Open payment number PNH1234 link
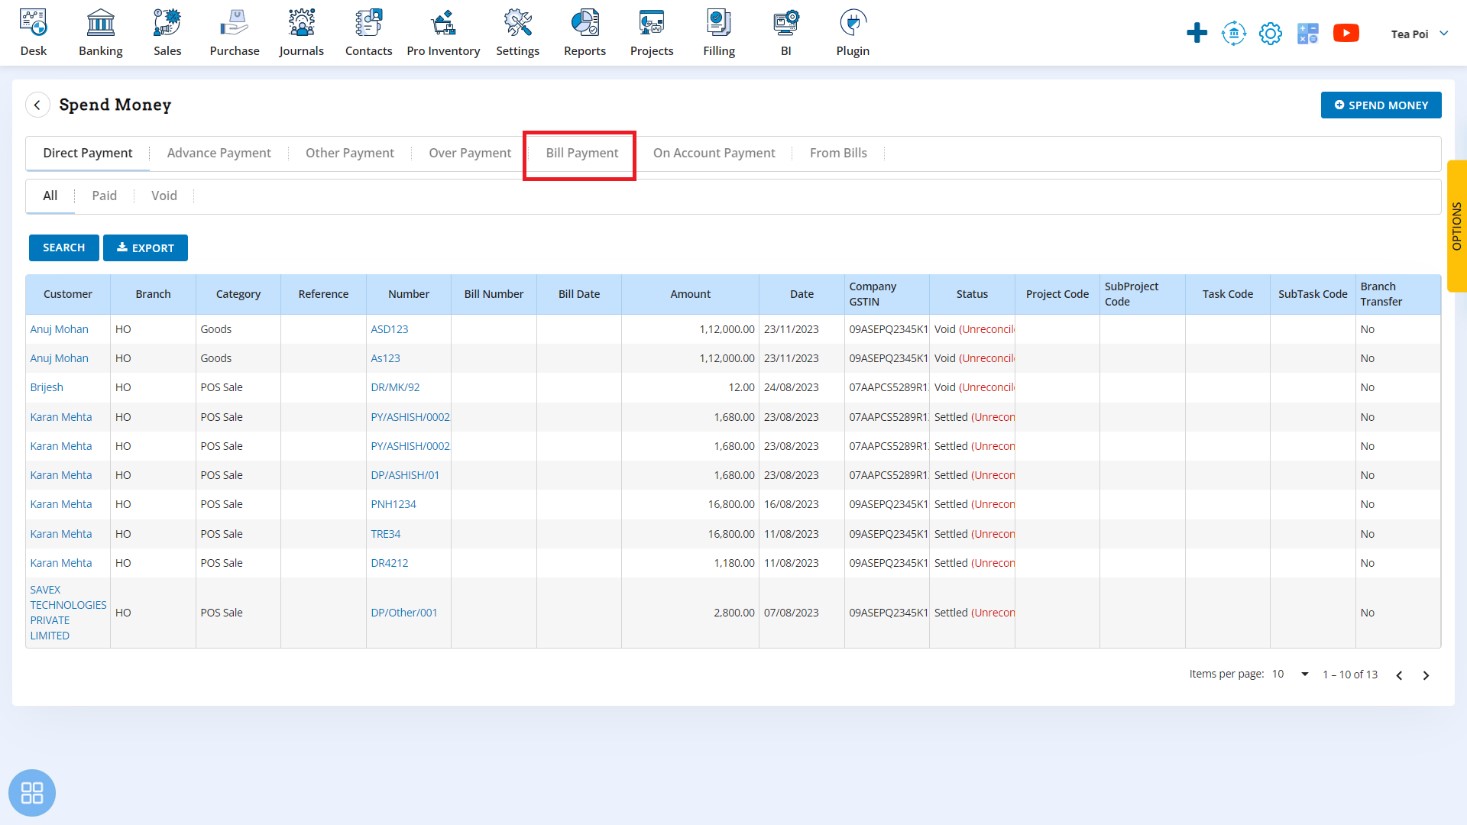Screen dimensions: 1467x825 (393, 504)
